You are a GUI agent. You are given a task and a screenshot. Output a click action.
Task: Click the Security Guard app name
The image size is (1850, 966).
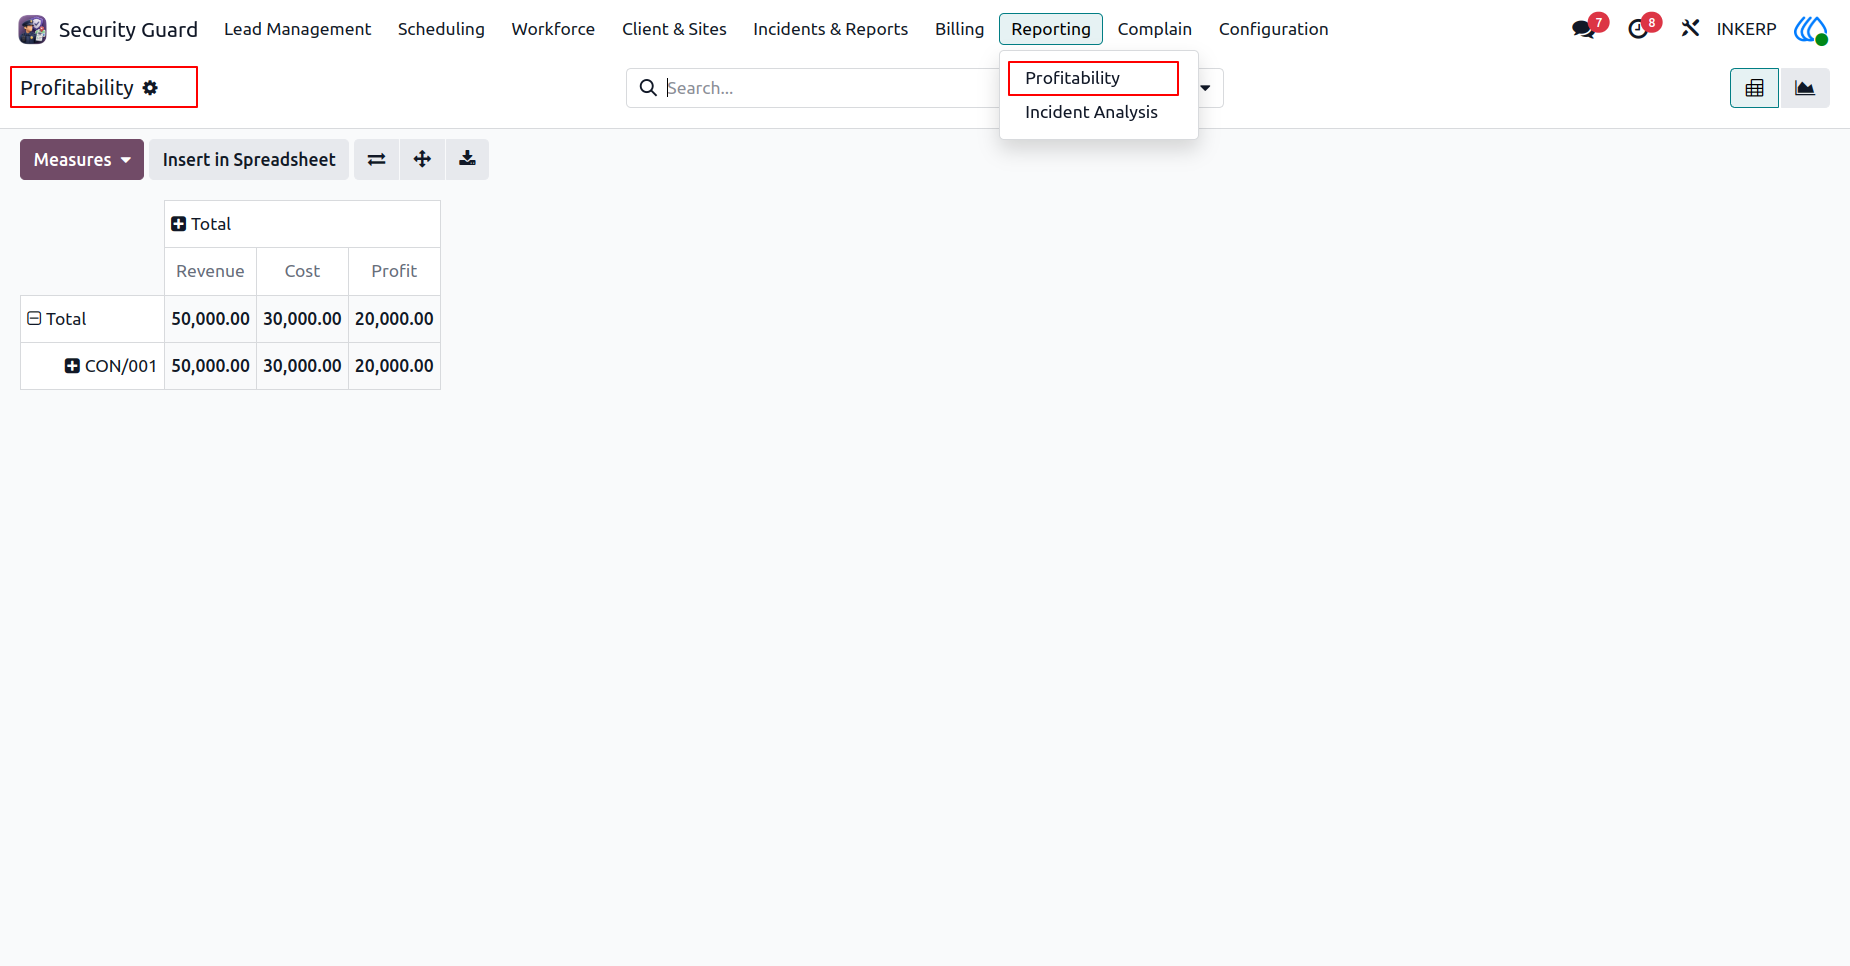click(128, 29)
